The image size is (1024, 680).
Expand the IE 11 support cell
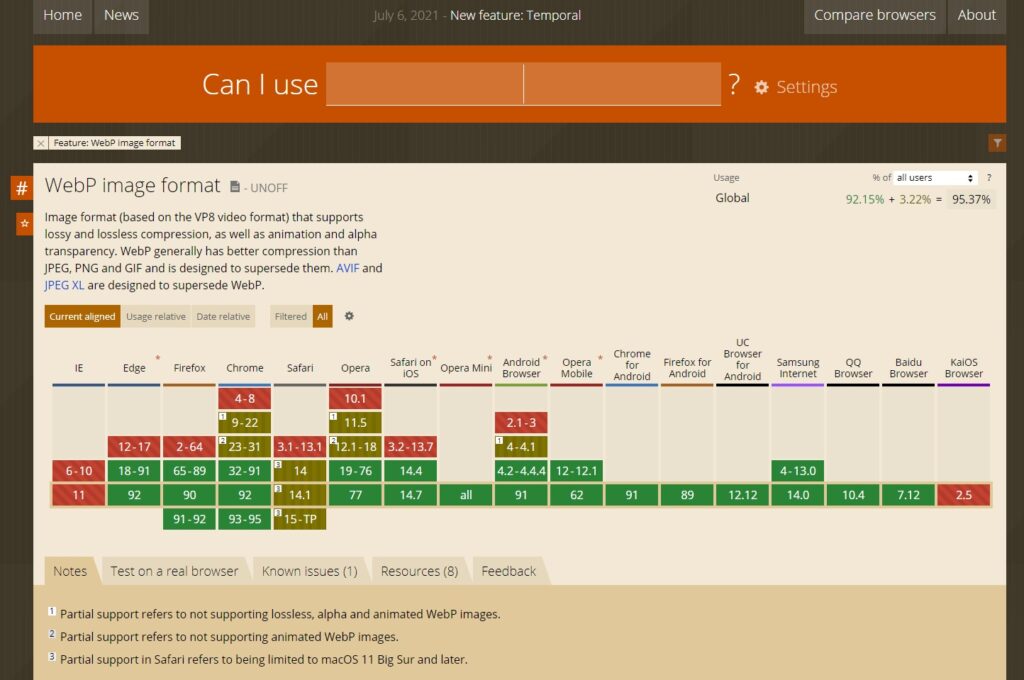(x=78, y=494)
